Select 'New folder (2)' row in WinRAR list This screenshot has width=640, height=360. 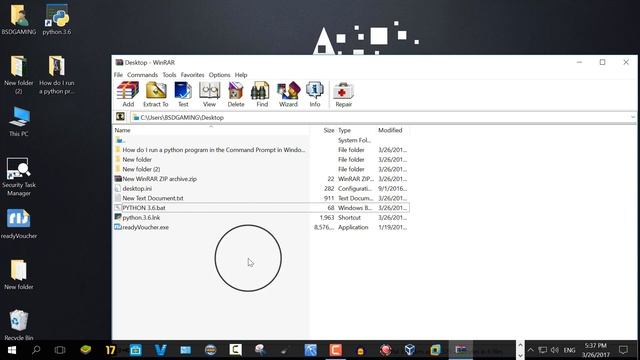coord(261,169)
